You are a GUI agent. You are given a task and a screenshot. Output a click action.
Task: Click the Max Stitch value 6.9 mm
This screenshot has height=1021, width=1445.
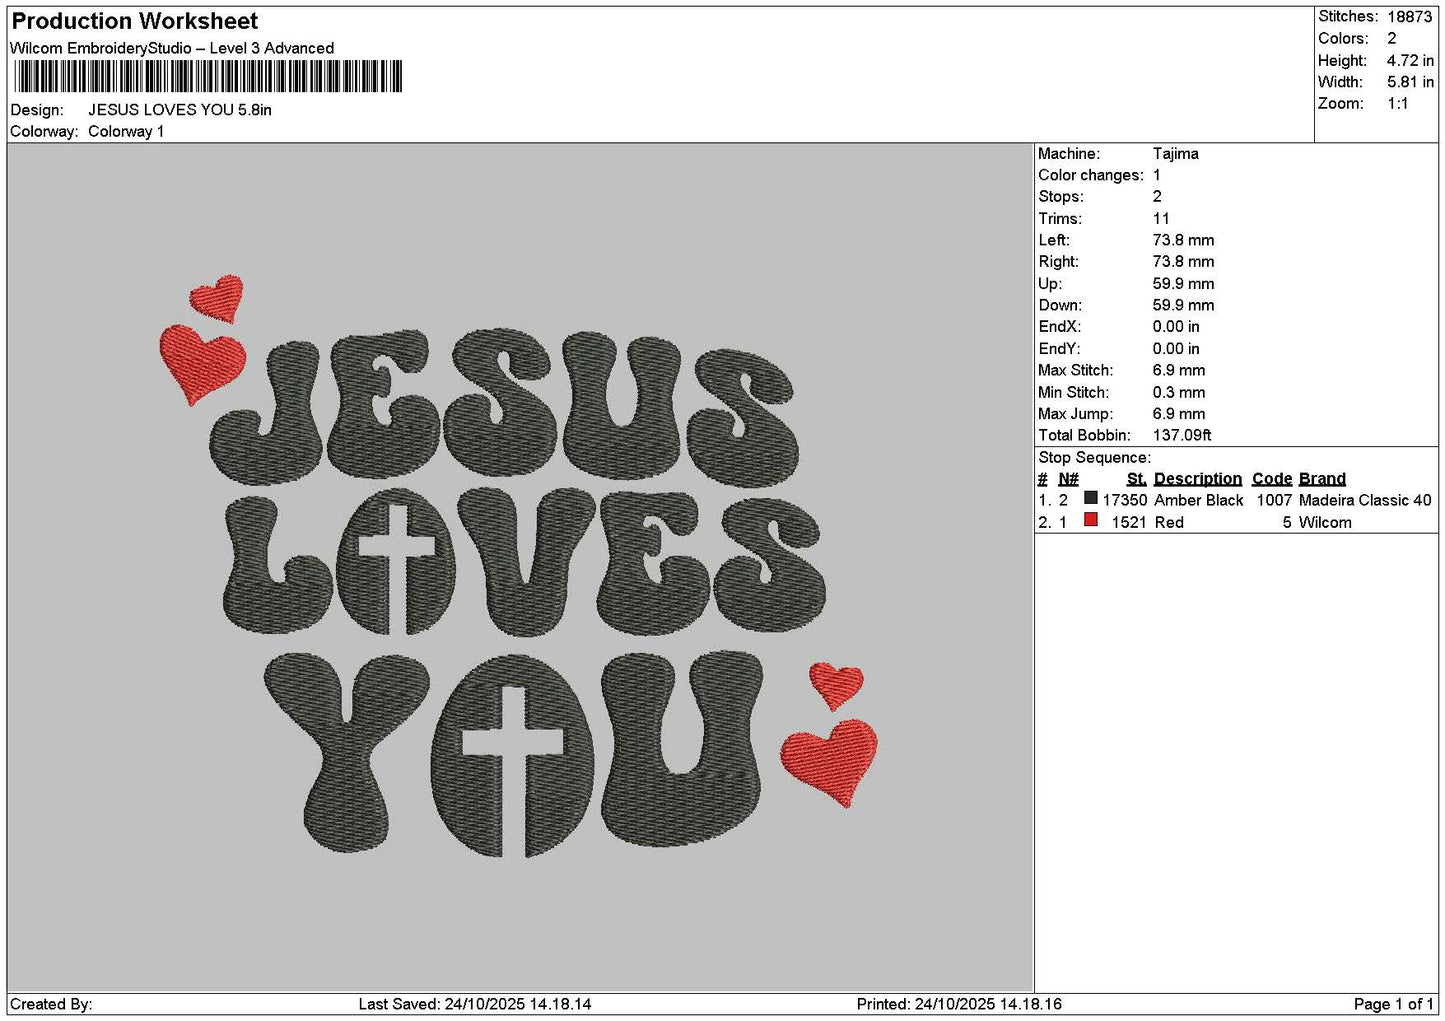1179,371
